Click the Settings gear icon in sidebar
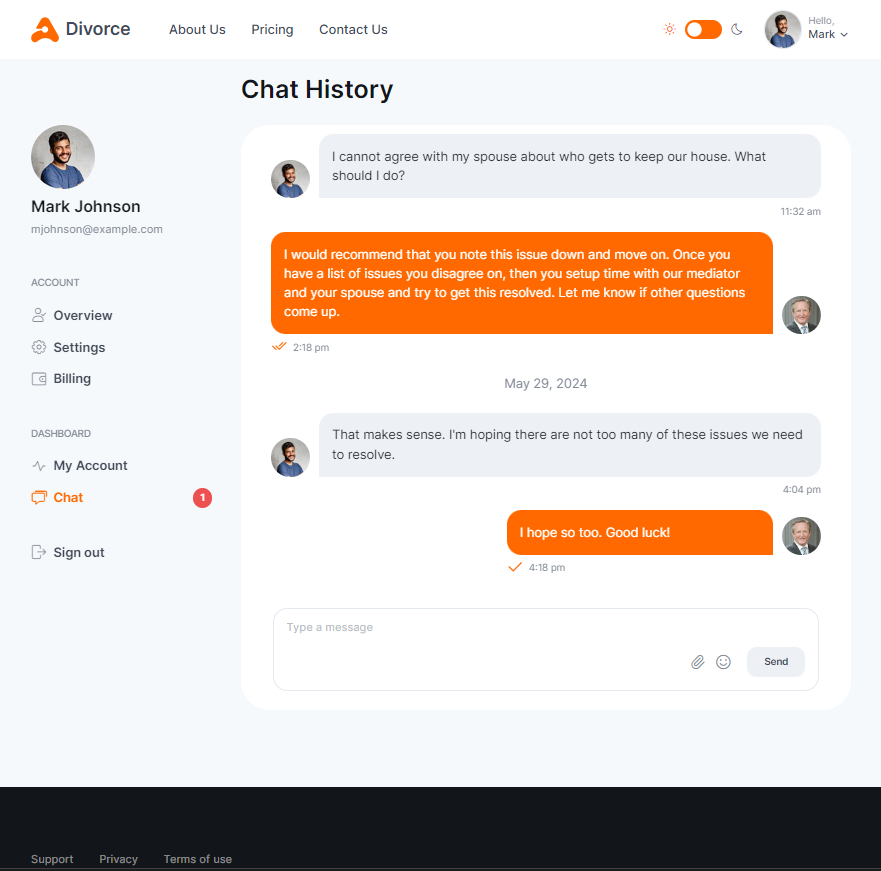 tap(39, 347)
